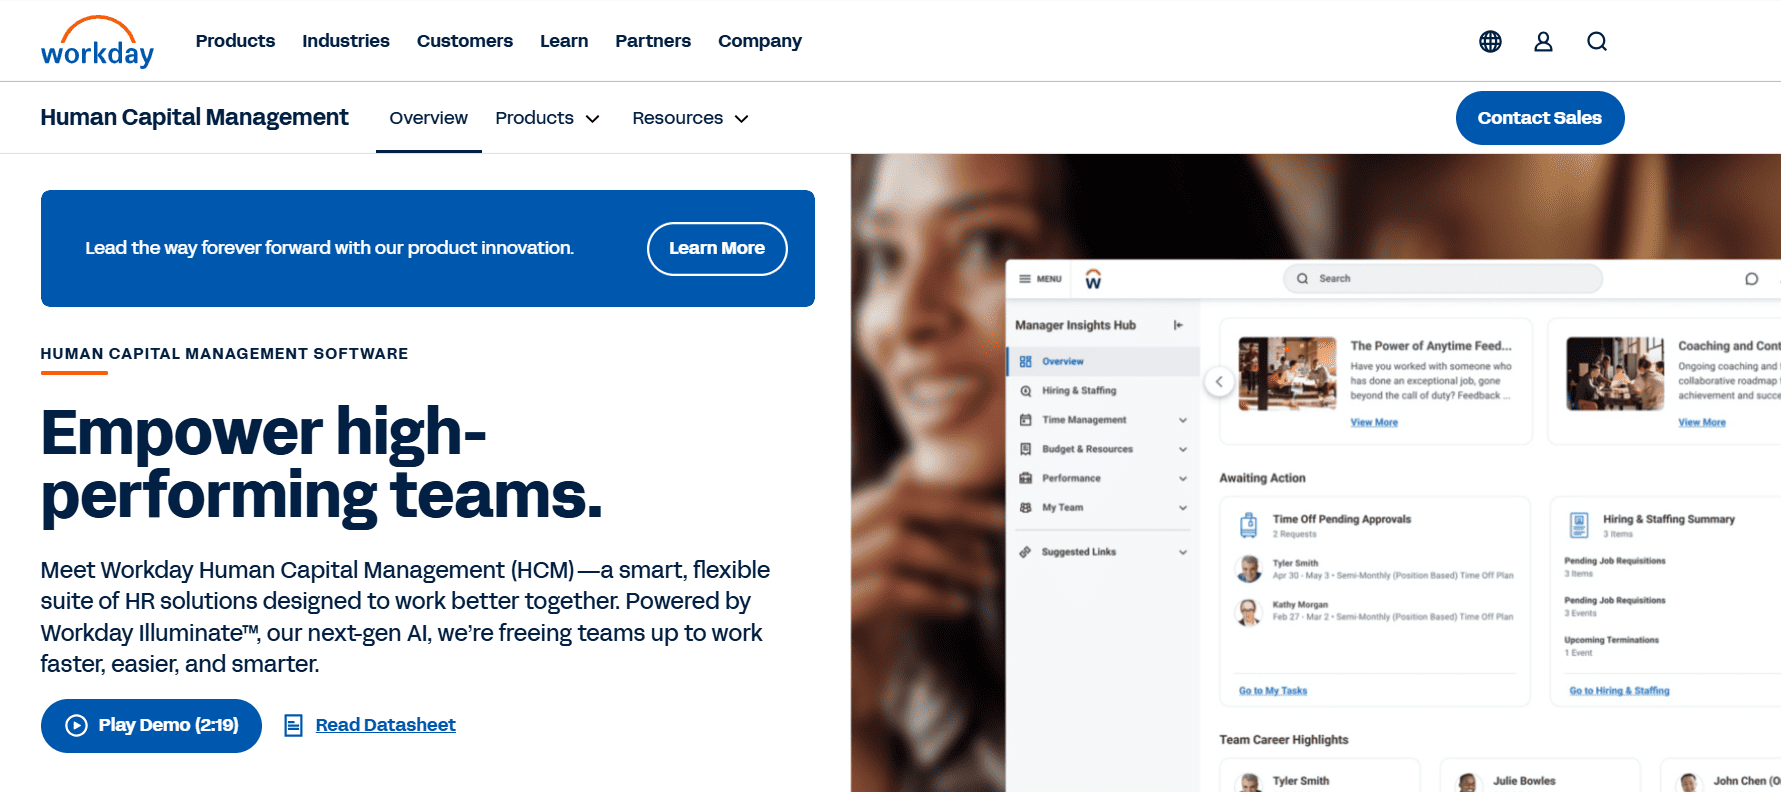
Task: Click the Contact Sales button
Action: coord(1540,118)
